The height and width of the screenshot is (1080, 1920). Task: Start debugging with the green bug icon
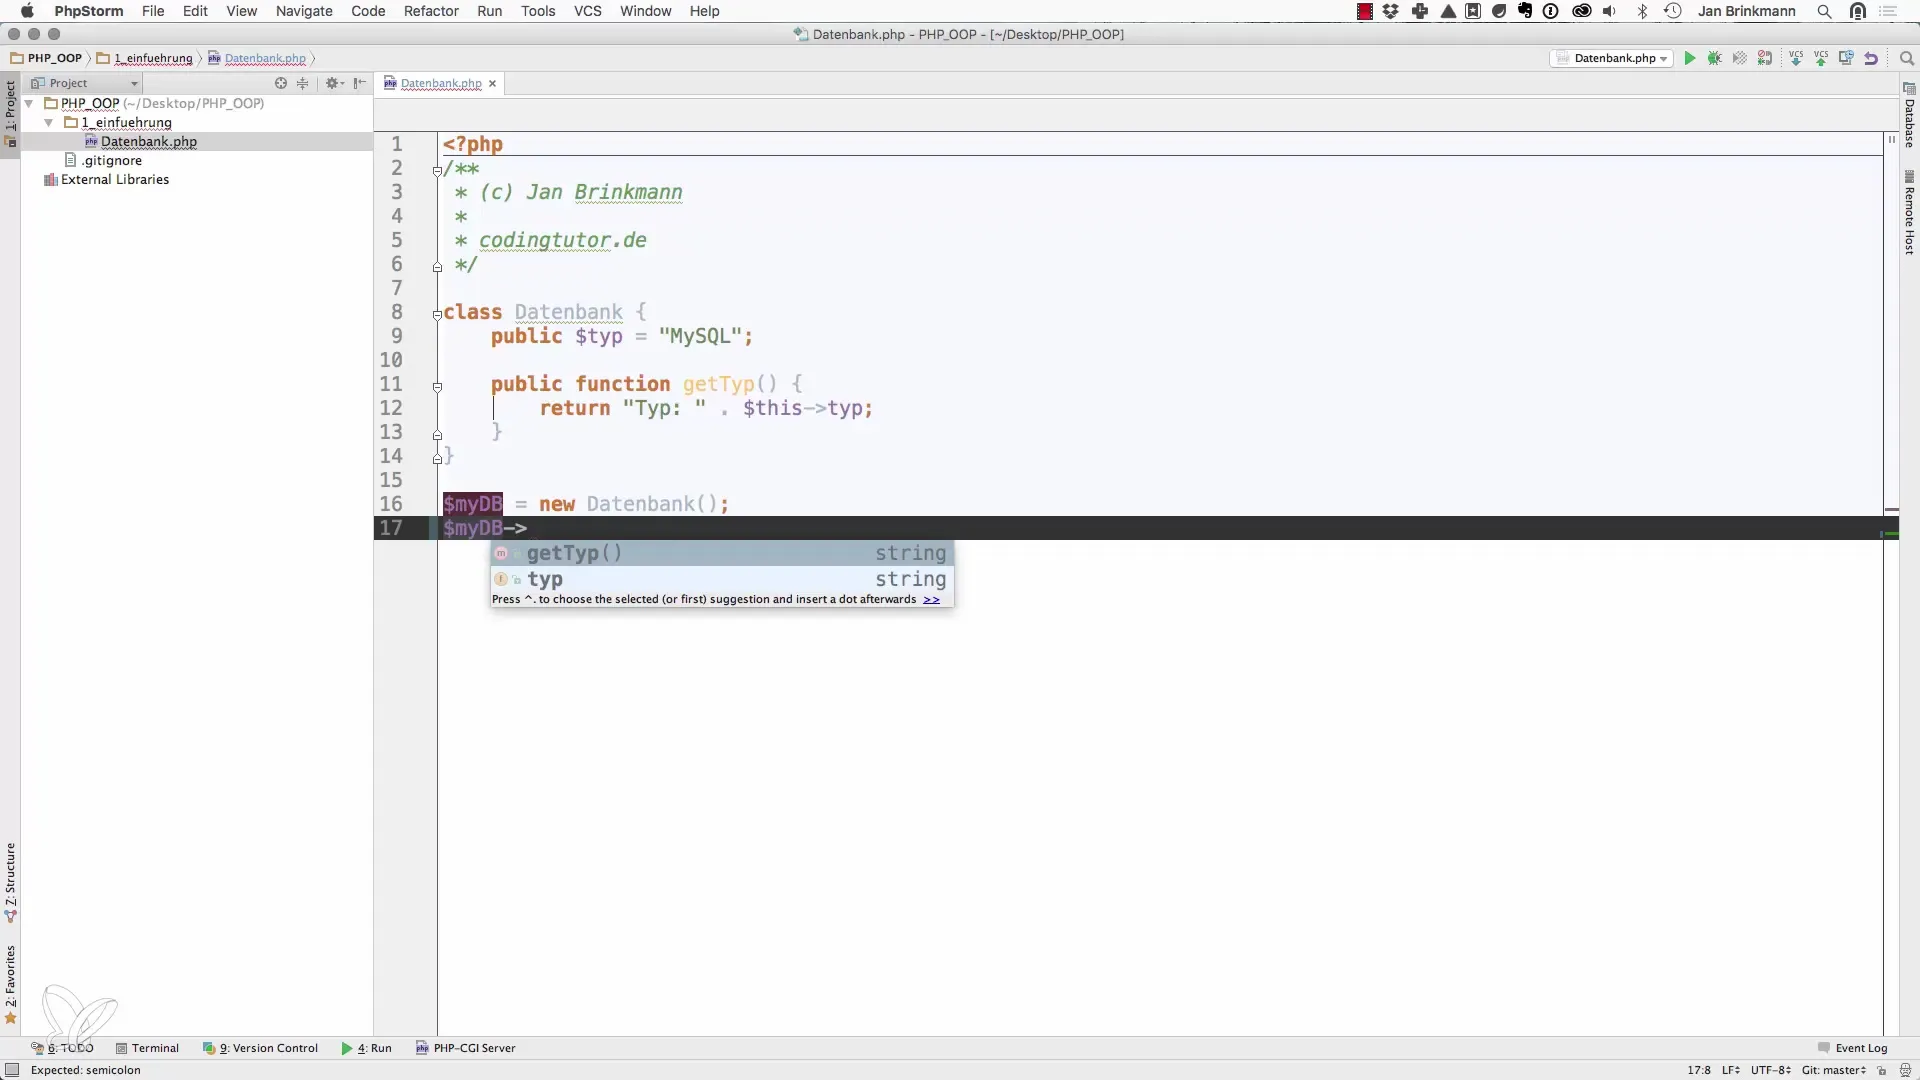pyautogui.click(x=1714, y=58)
